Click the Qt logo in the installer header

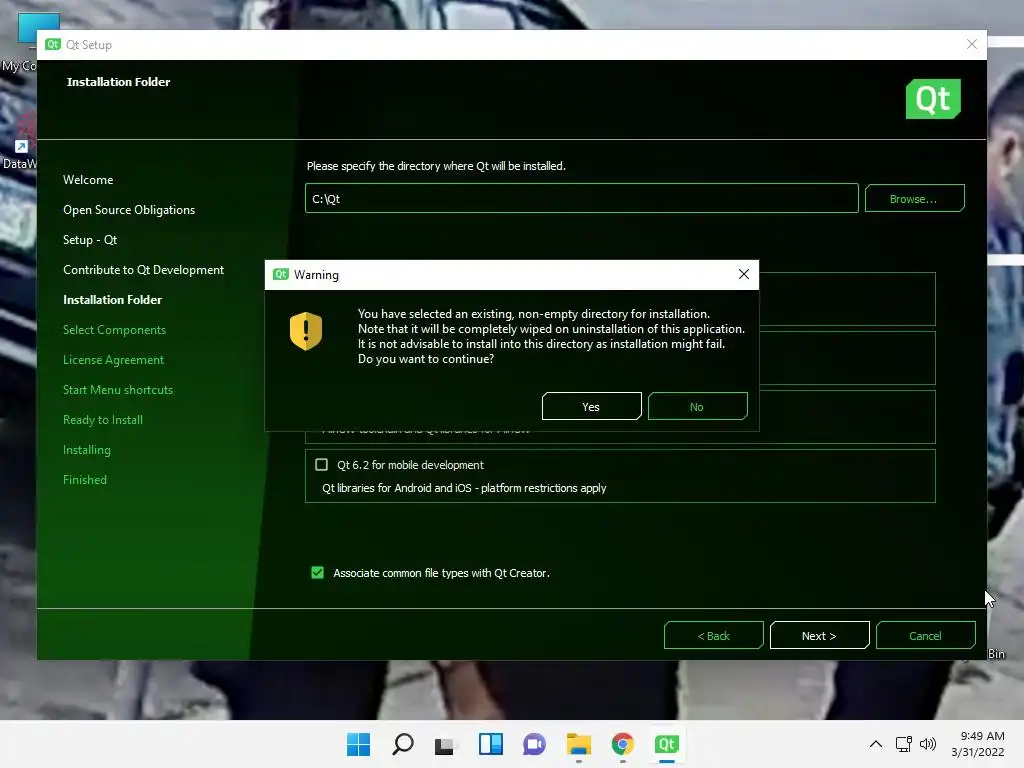[933, 99]
